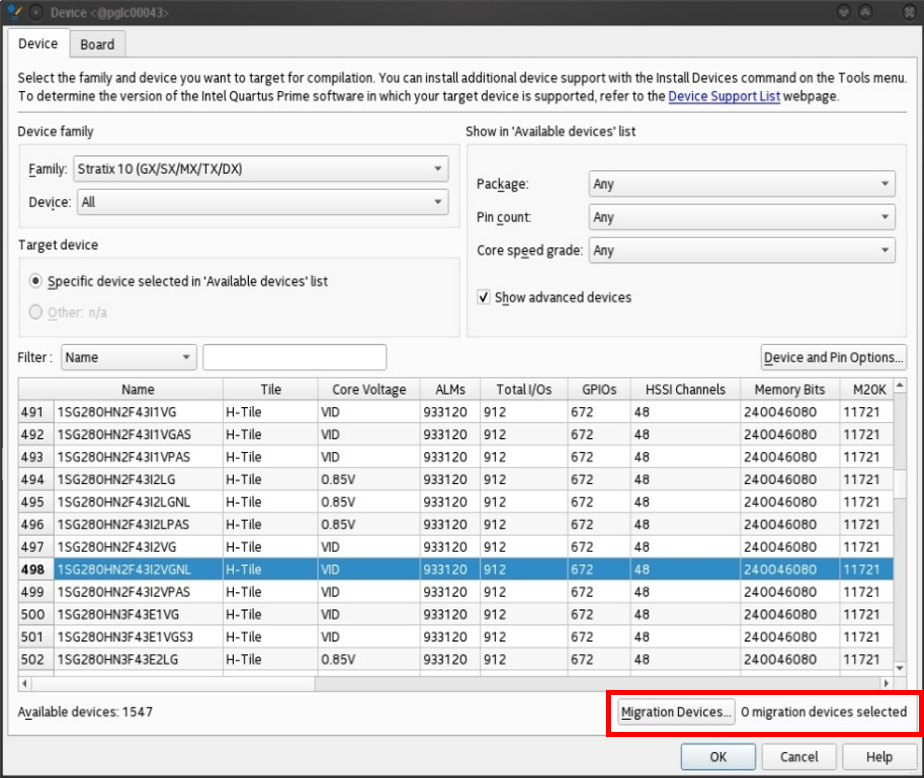This screenshot has height=778, width=924.
Task: Open Device and Pin Options
Action: point(833,357)
